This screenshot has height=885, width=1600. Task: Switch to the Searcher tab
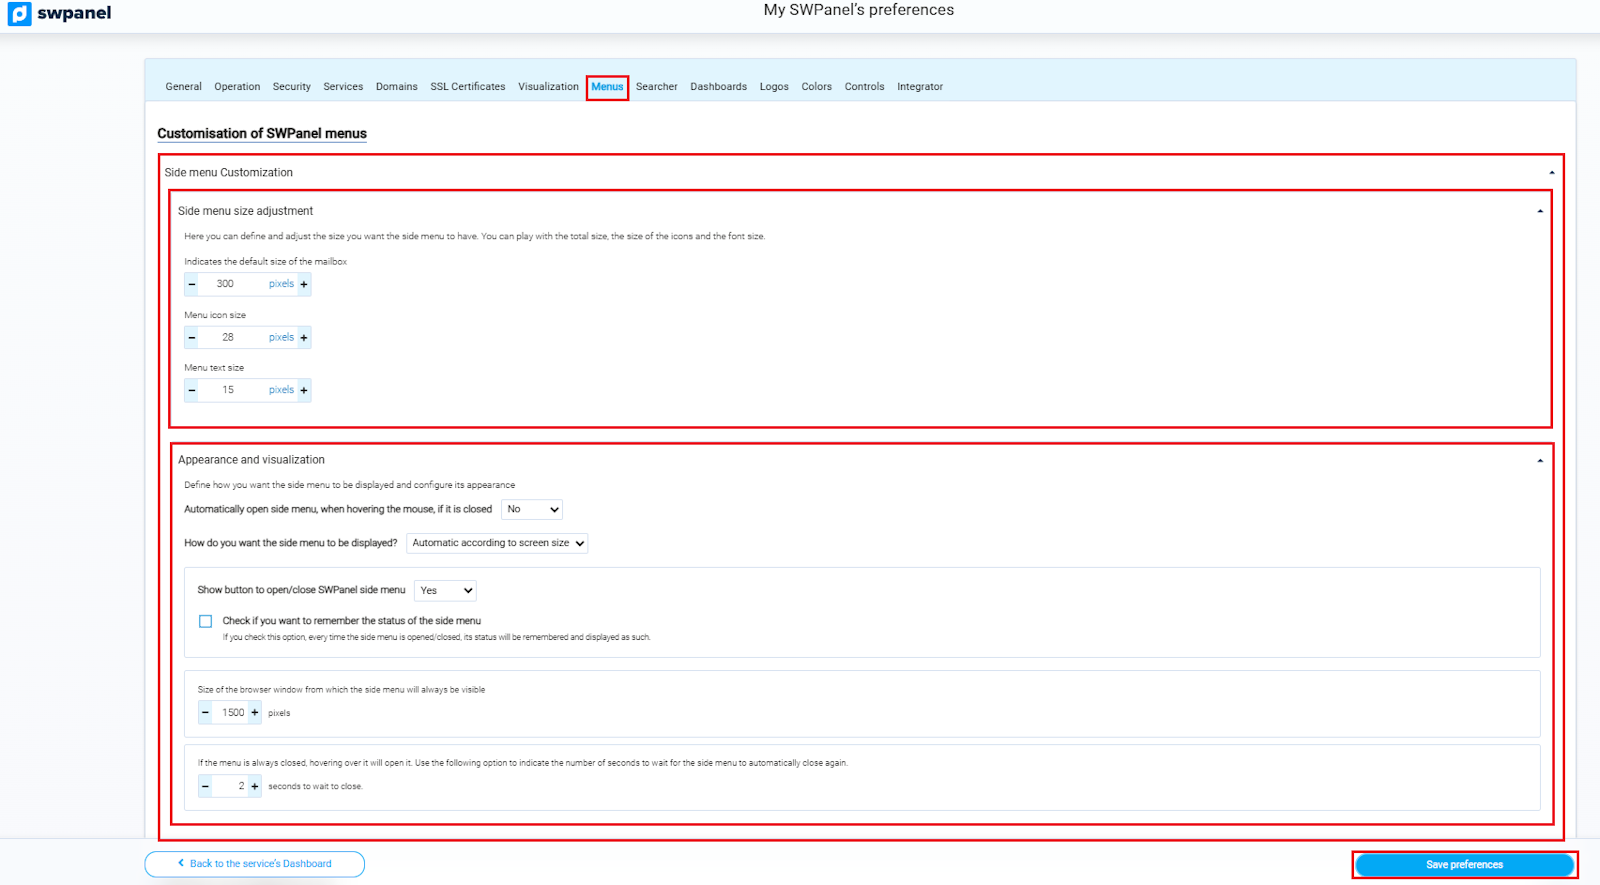click(x=656, y=87)
